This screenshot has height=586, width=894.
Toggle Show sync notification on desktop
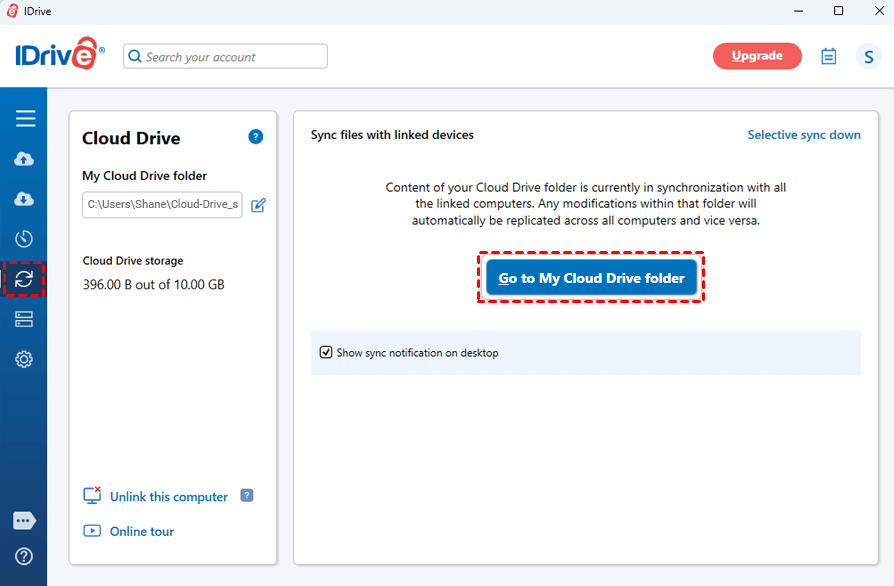(326, 353)
